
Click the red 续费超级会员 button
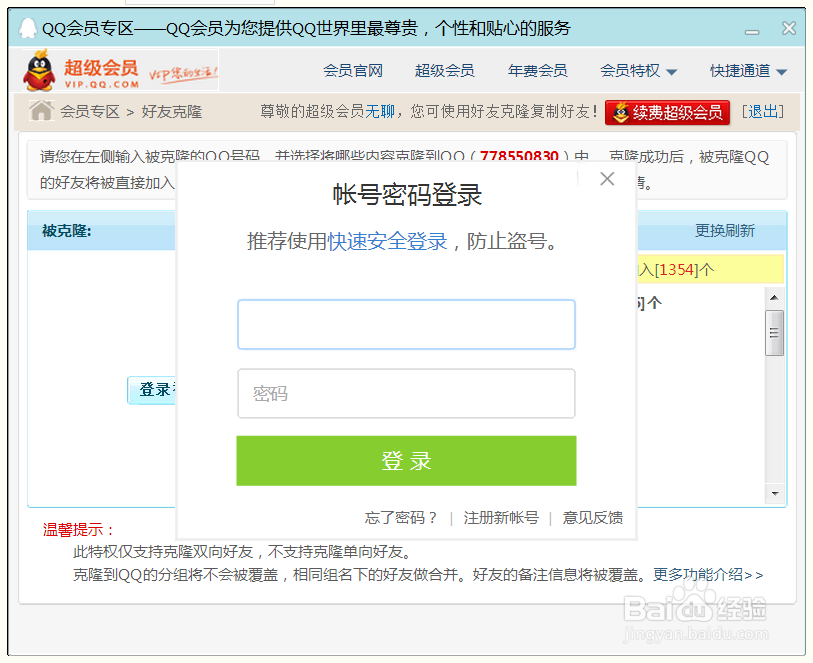click(667, 112)
